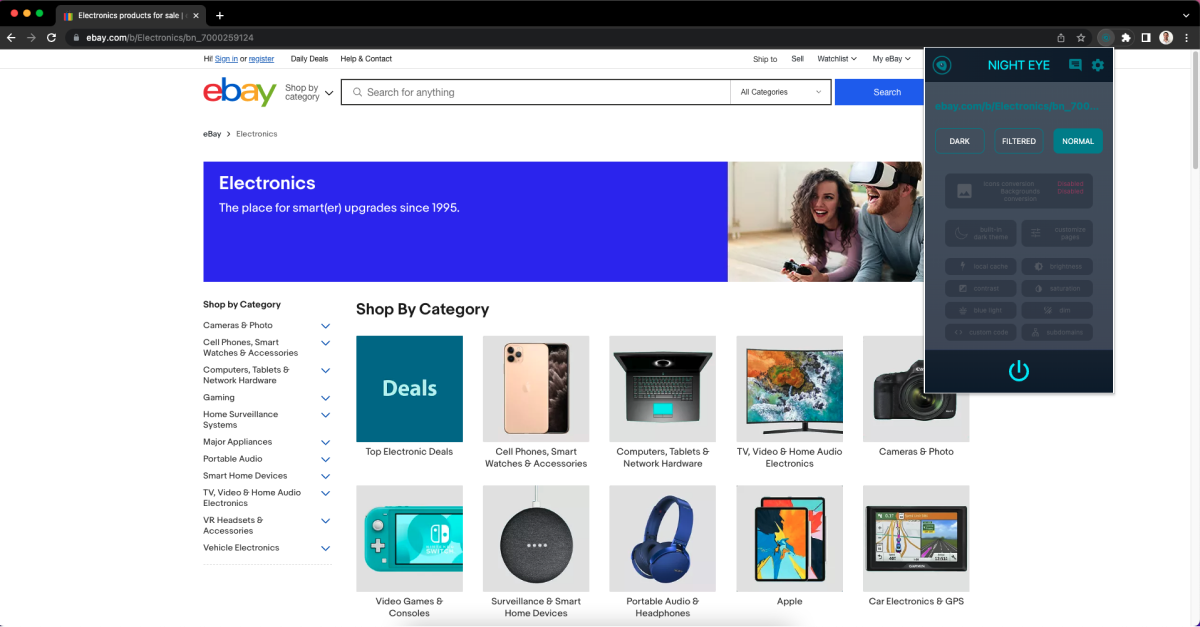Screen dimensions: 1200x627
Task: Toggle Chrome side panel icon
Action: pos(1146,38)
